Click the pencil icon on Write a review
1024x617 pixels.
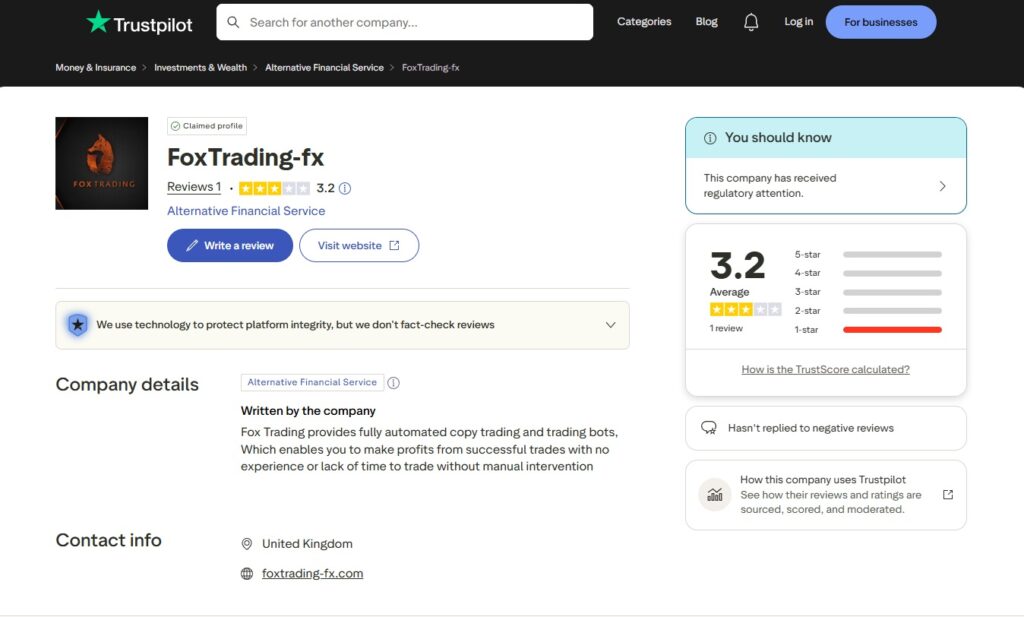tap(191, 245)
